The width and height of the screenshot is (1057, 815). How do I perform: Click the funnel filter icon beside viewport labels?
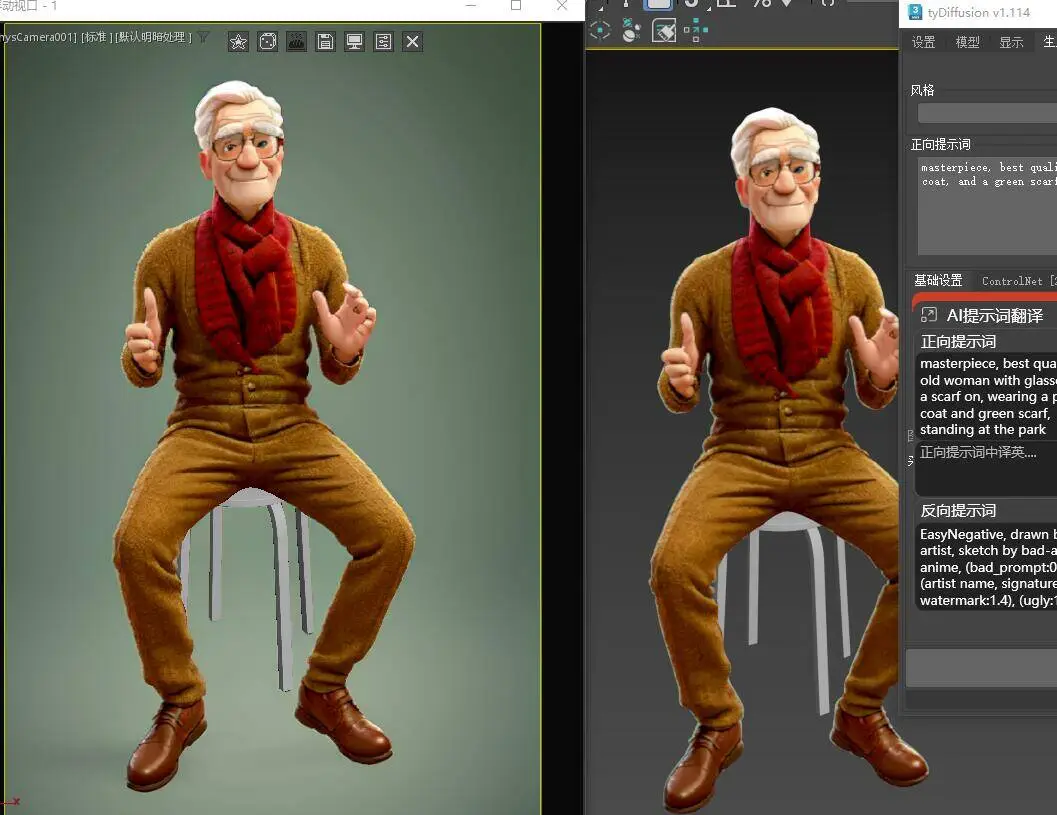pyautogui.click(x=203, y=38)
